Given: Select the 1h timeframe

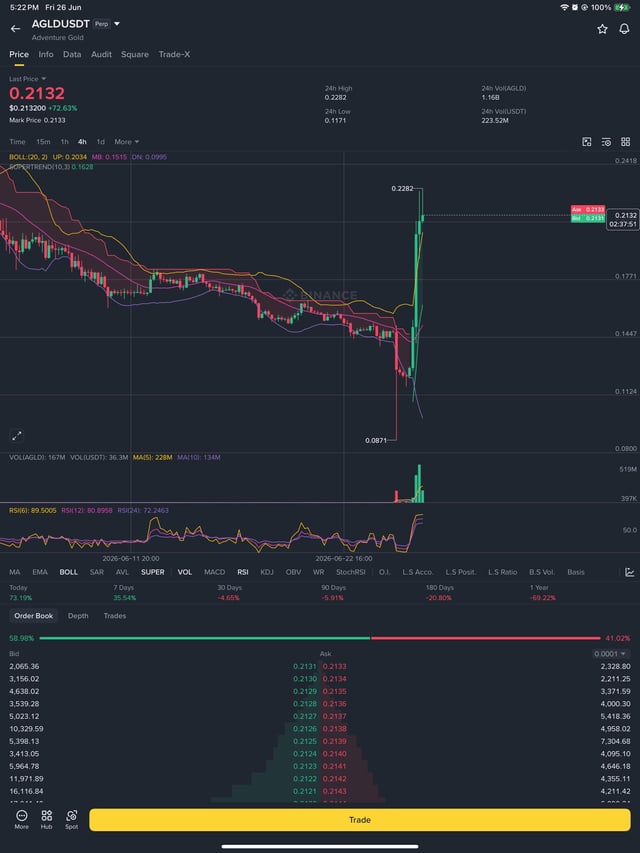Looking at the screenshot, I should click(x=64, y=142).
